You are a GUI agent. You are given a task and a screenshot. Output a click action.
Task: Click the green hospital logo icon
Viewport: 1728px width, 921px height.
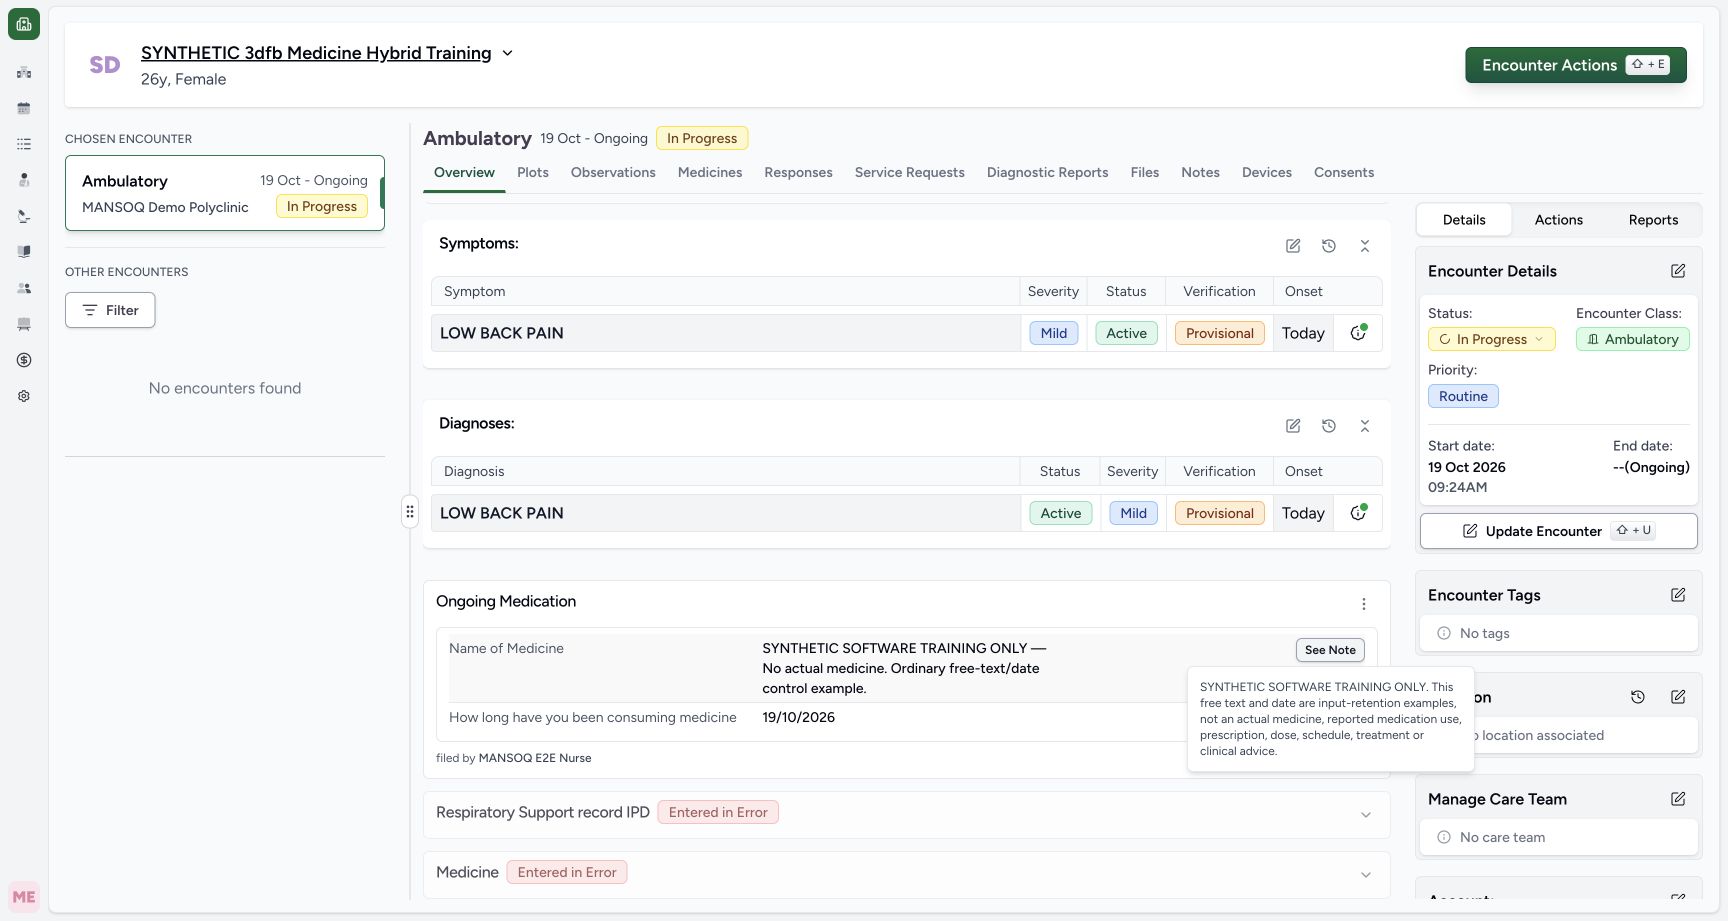click(24, 24)
